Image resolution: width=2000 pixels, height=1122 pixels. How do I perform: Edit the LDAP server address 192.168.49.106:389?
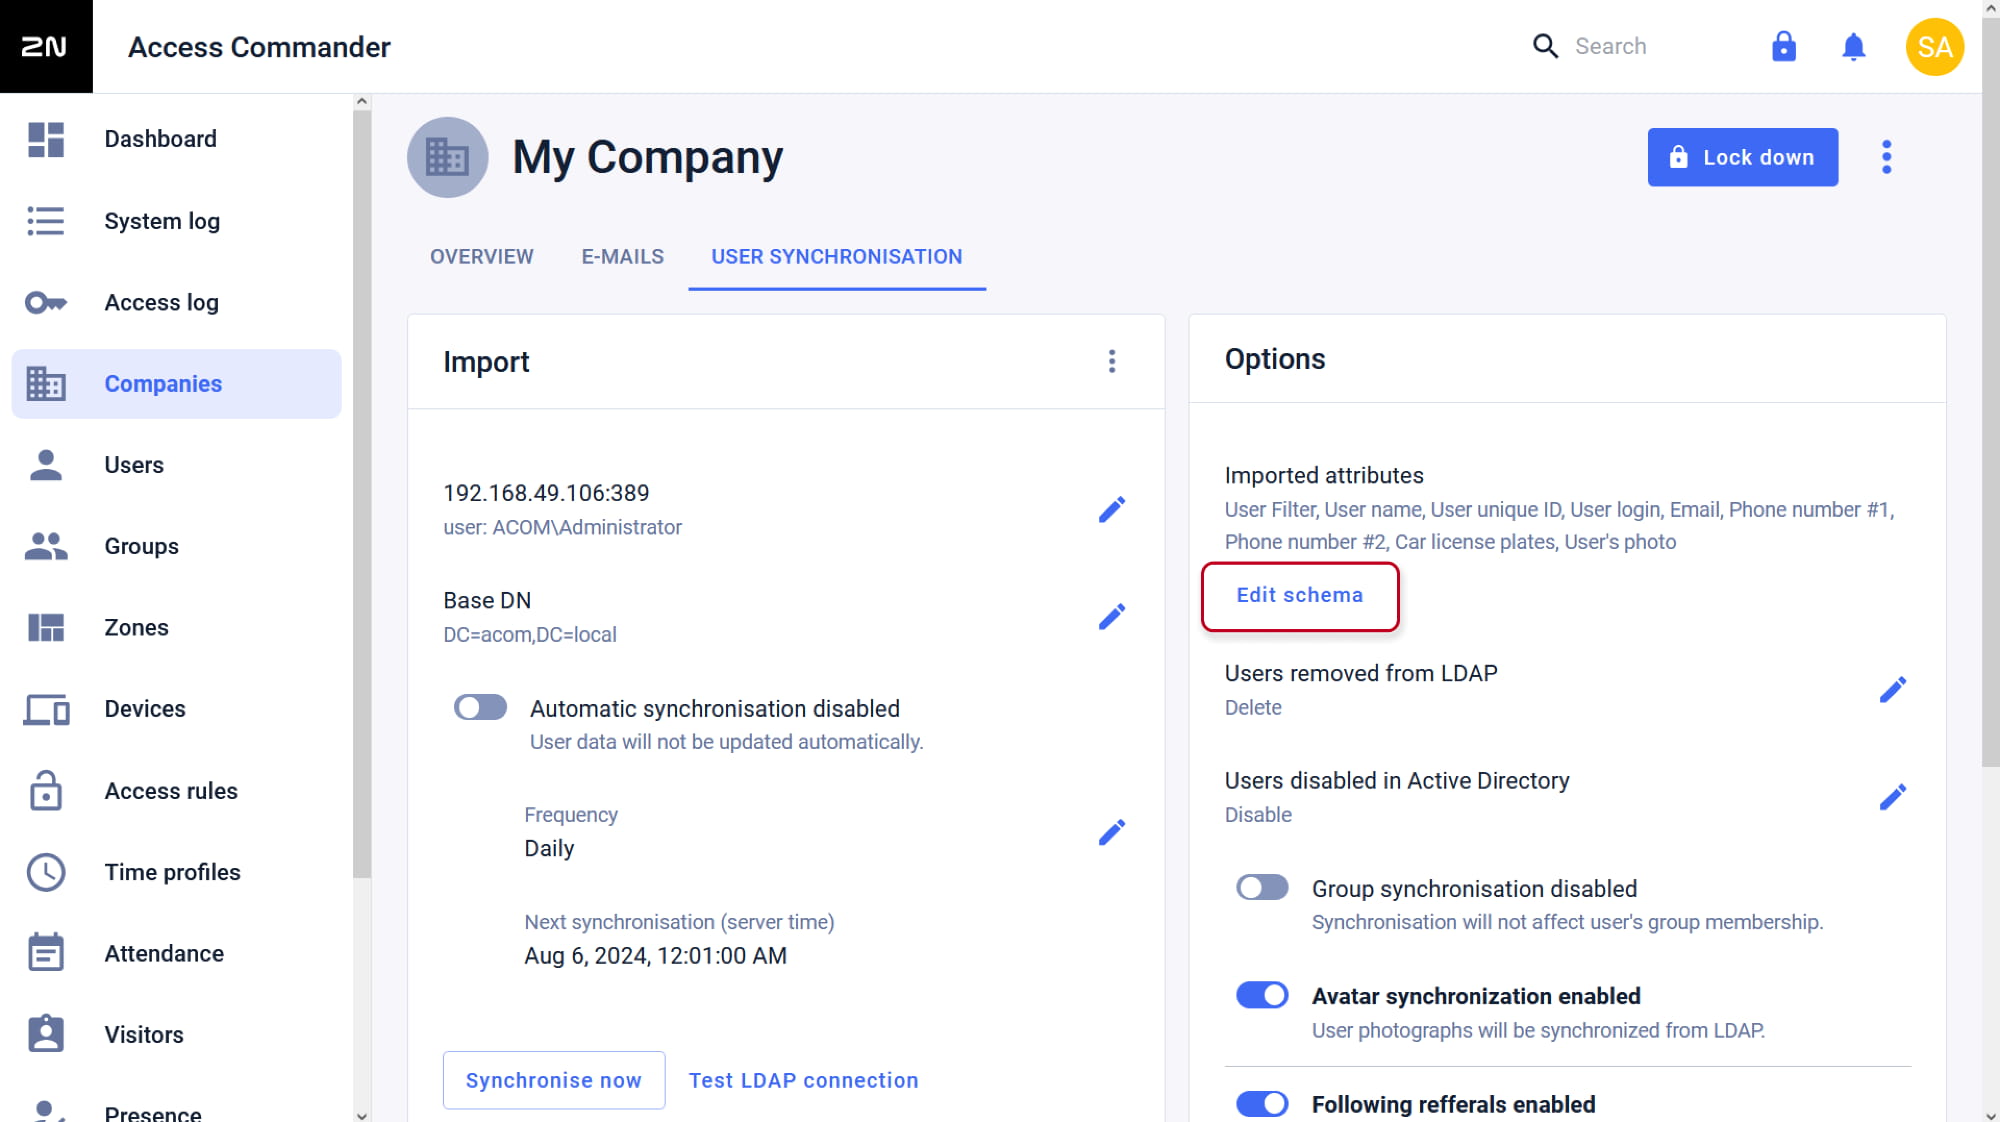1112,510
